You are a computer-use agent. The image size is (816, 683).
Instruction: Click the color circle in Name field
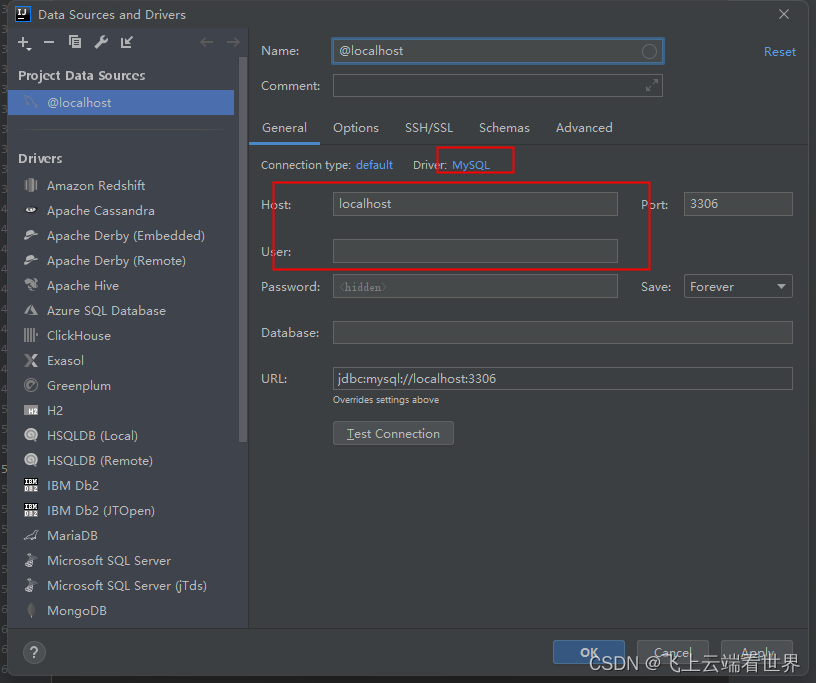click(x=649, y=51)
